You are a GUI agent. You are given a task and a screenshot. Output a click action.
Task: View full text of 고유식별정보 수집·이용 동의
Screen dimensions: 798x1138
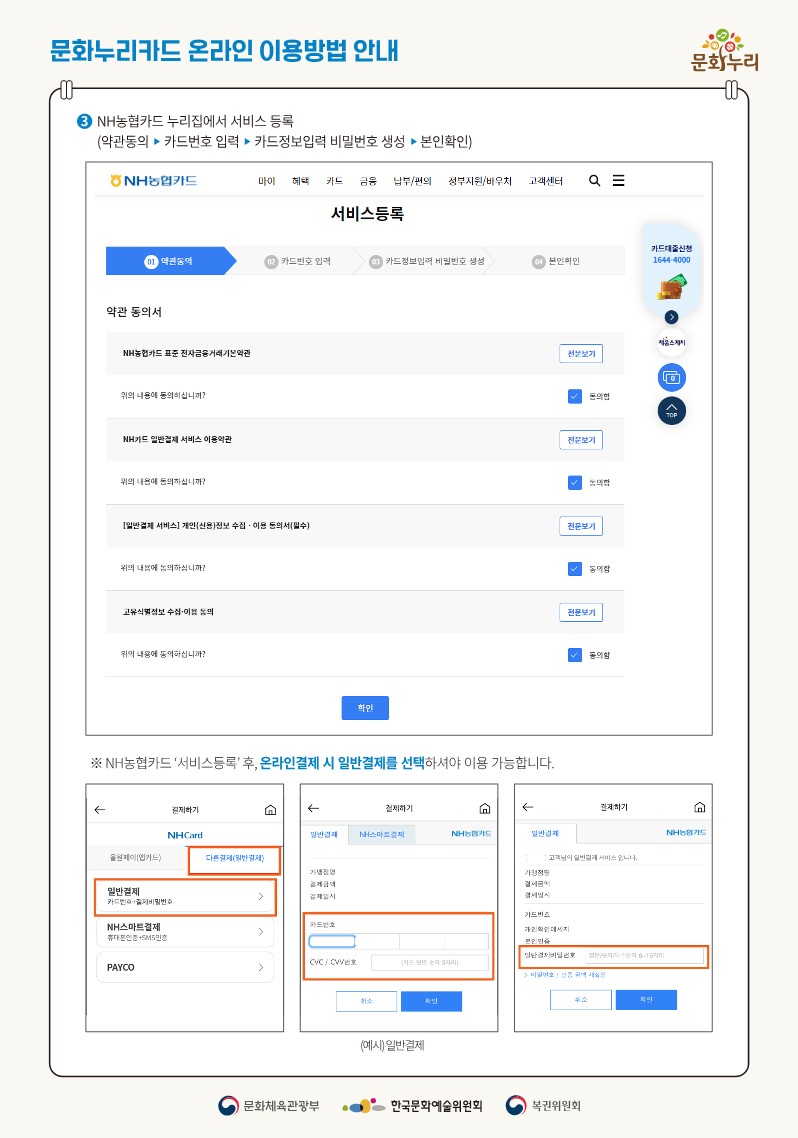click(581, 613)
